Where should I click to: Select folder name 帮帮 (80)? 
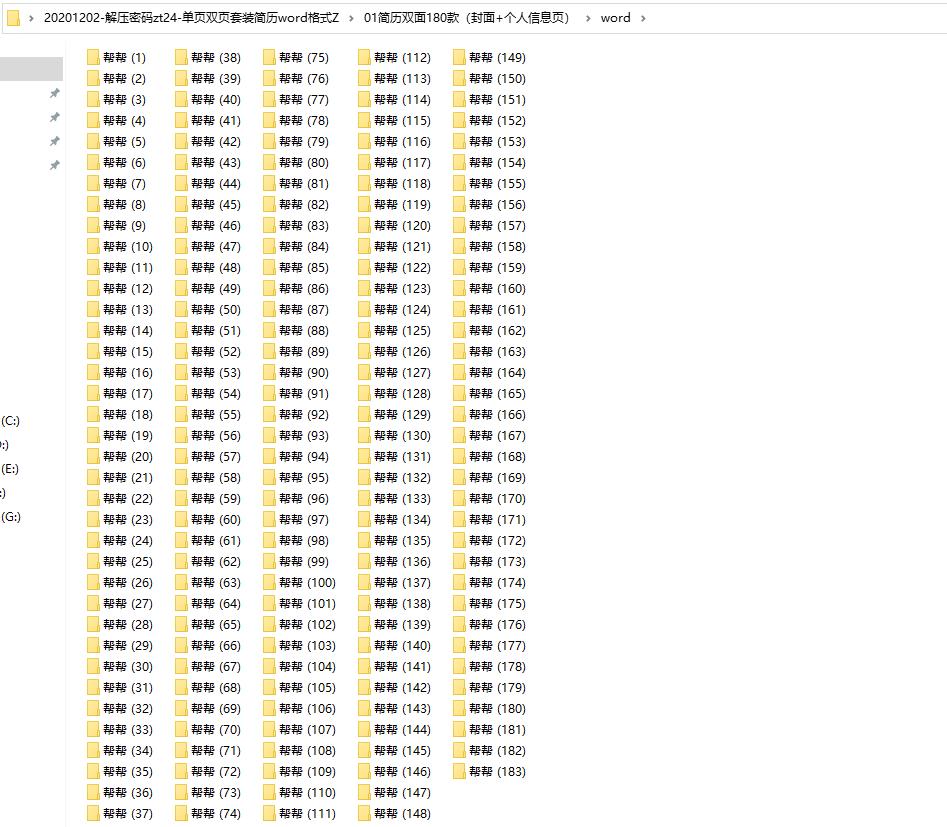point(304,163)
